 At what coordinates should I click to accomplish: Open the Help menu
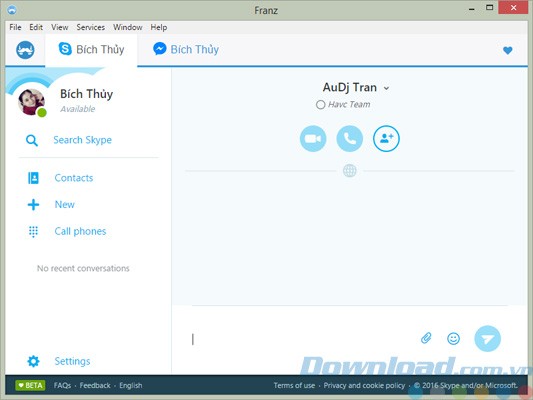[x=159, y=27]
